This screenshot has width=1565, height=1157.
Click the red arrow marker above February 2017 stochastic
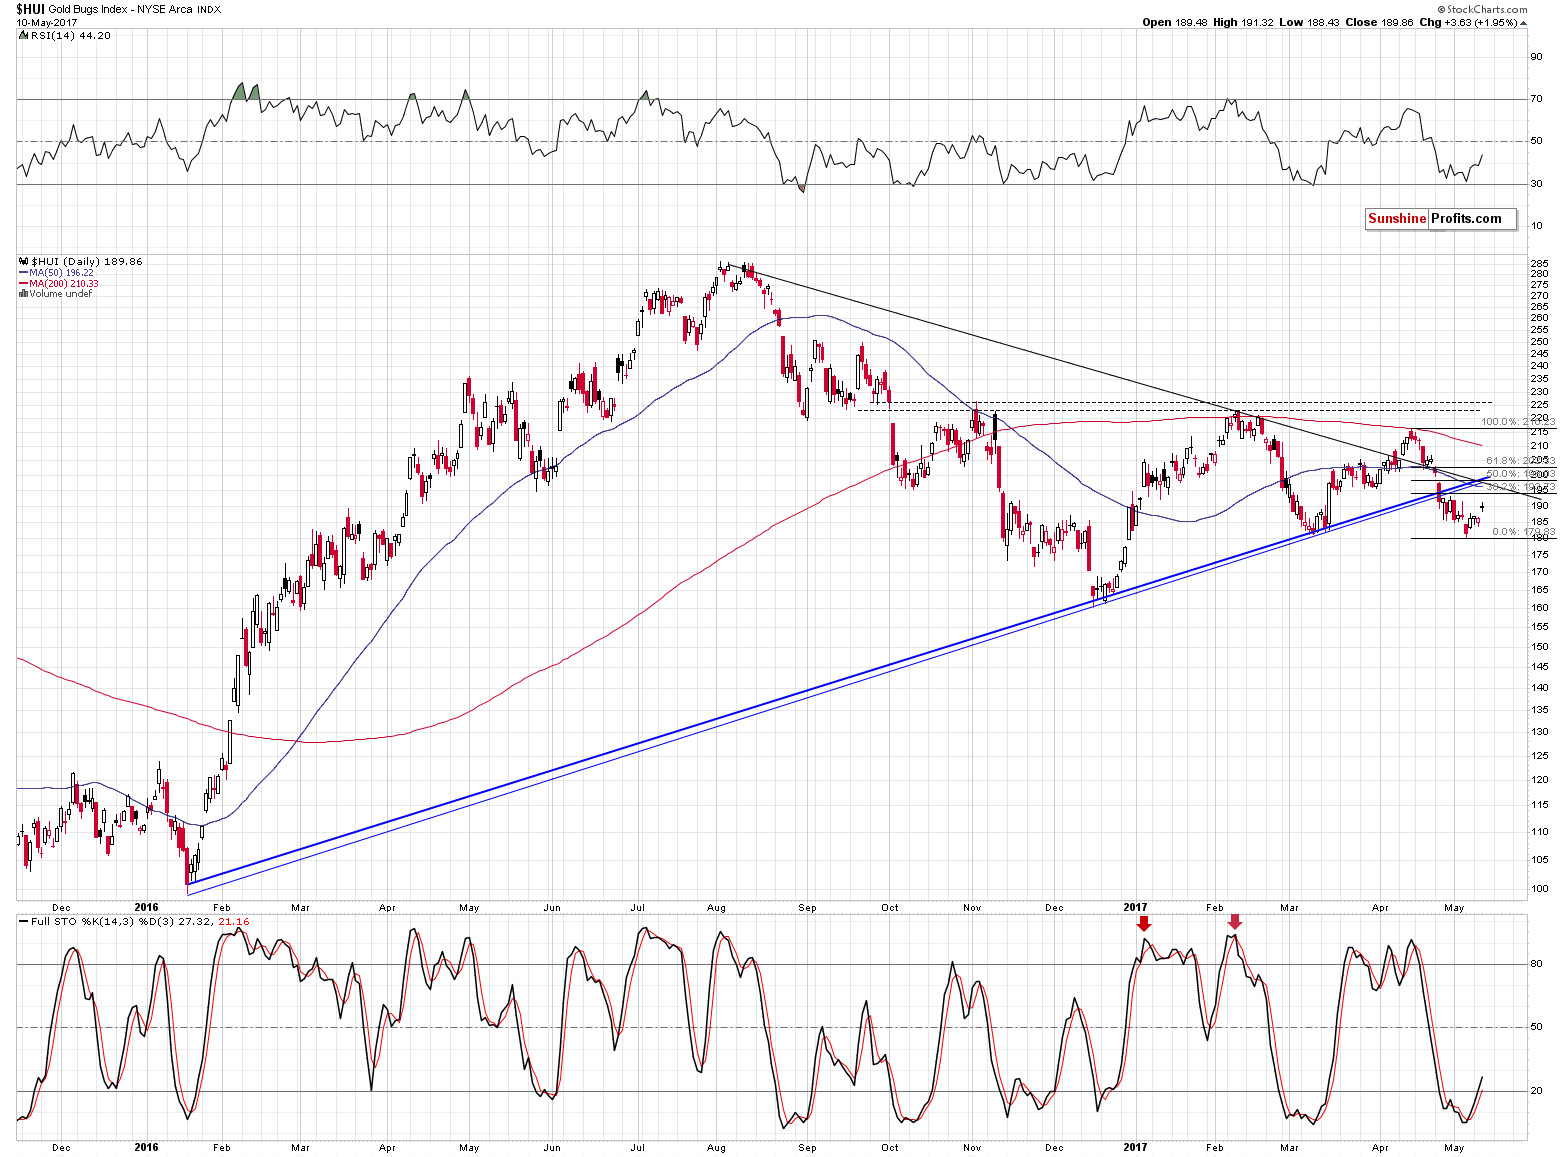click(x=1235, y=922)
